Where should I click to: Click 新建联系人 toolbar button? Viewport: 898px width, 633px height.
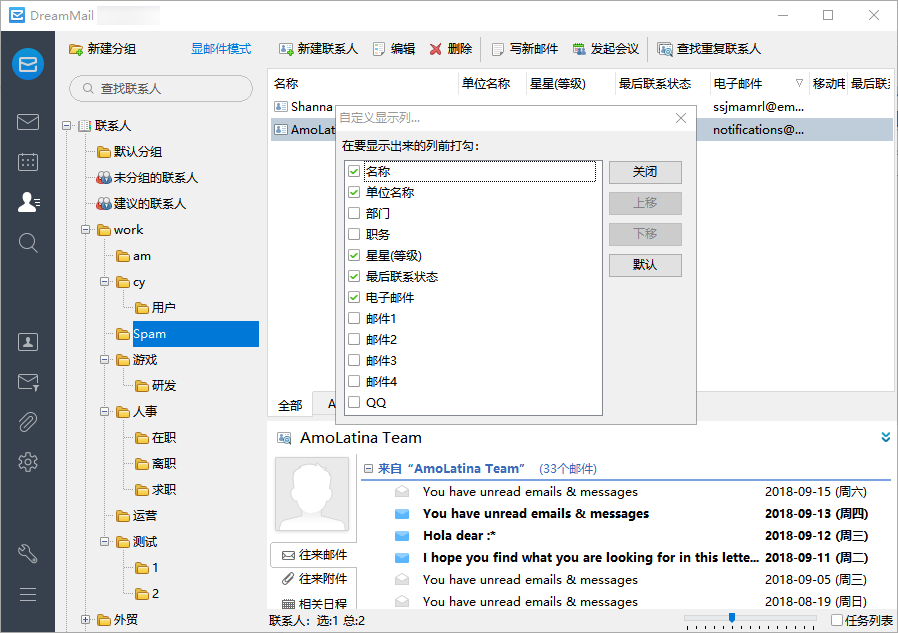tap(318, 49)
